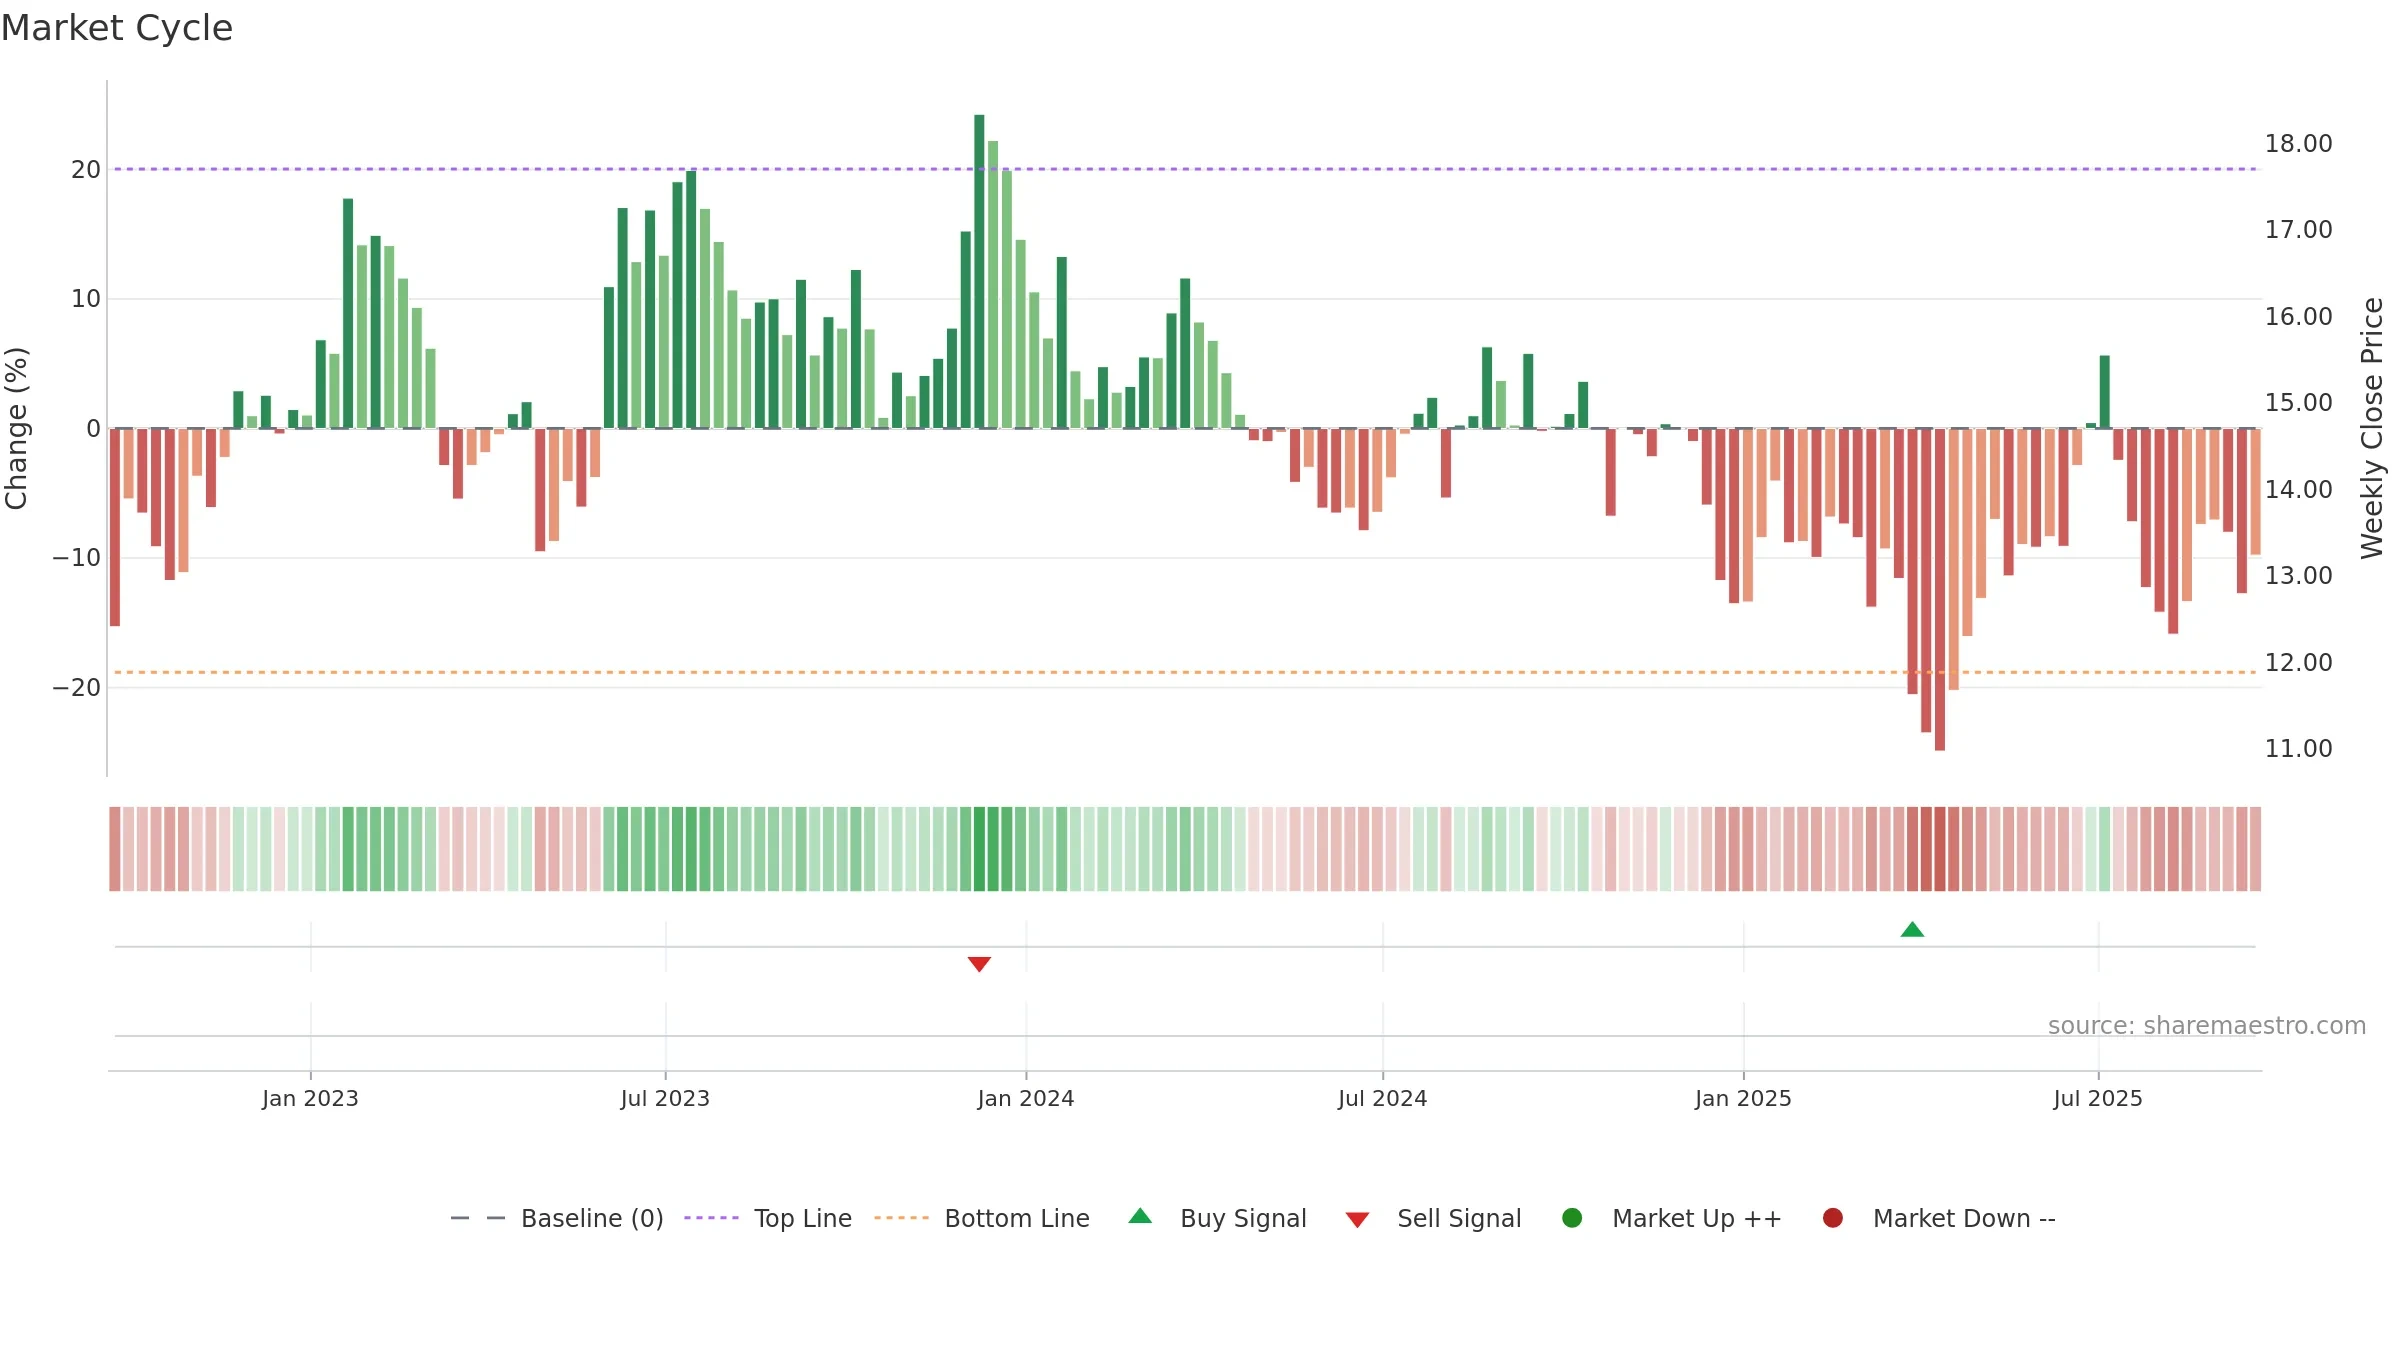2400x1350 pixels.
Task: Click the Weekly Close Price axis title
Action: [2372, 428]
